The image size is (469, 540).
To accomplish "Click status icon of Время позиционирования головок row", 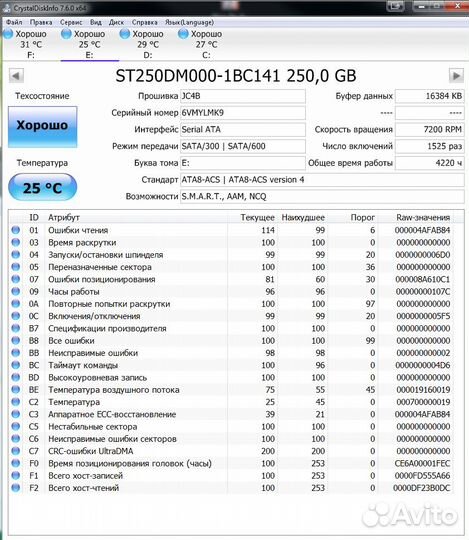I will pyautogui.click(x=15, y=463).
